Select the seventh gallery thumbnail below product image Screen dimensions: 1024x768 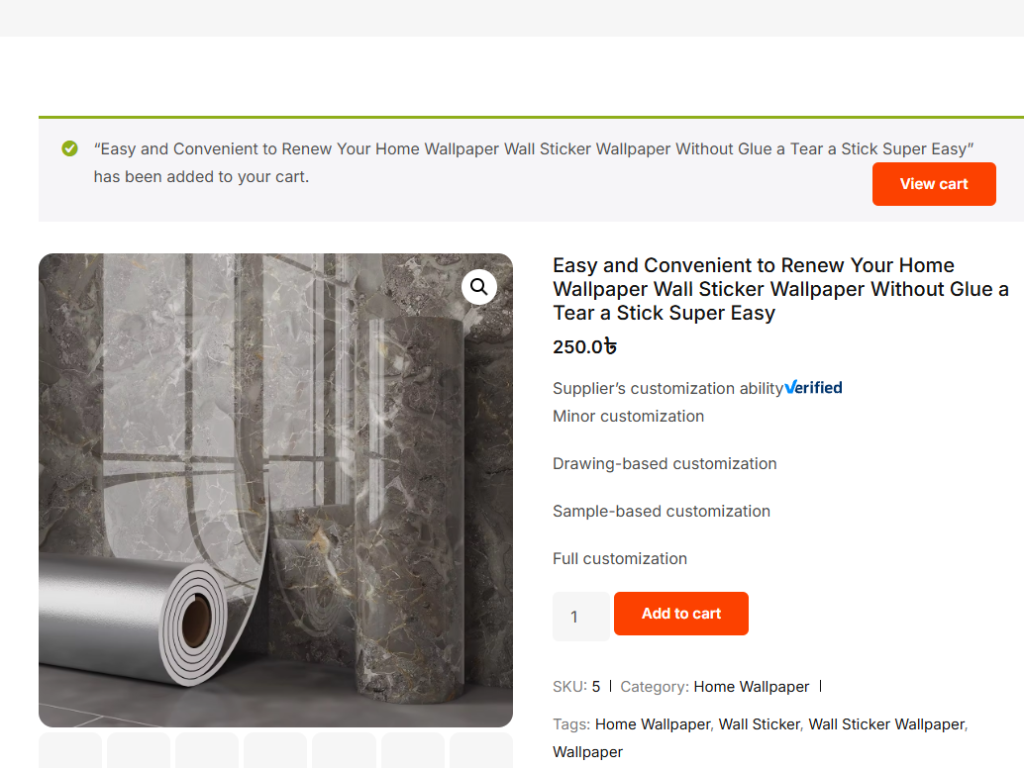click(x=481, y=751)
